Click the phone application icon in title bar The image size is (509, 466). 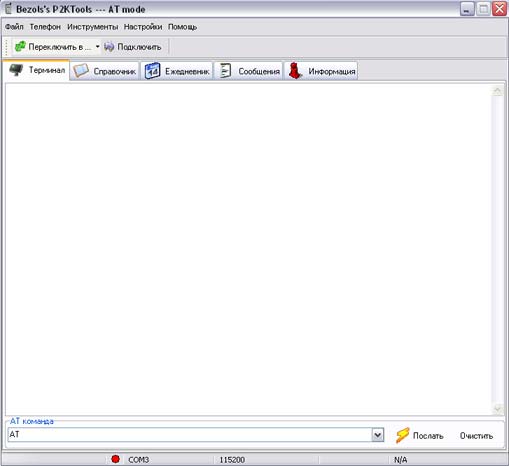pos(8,9)
